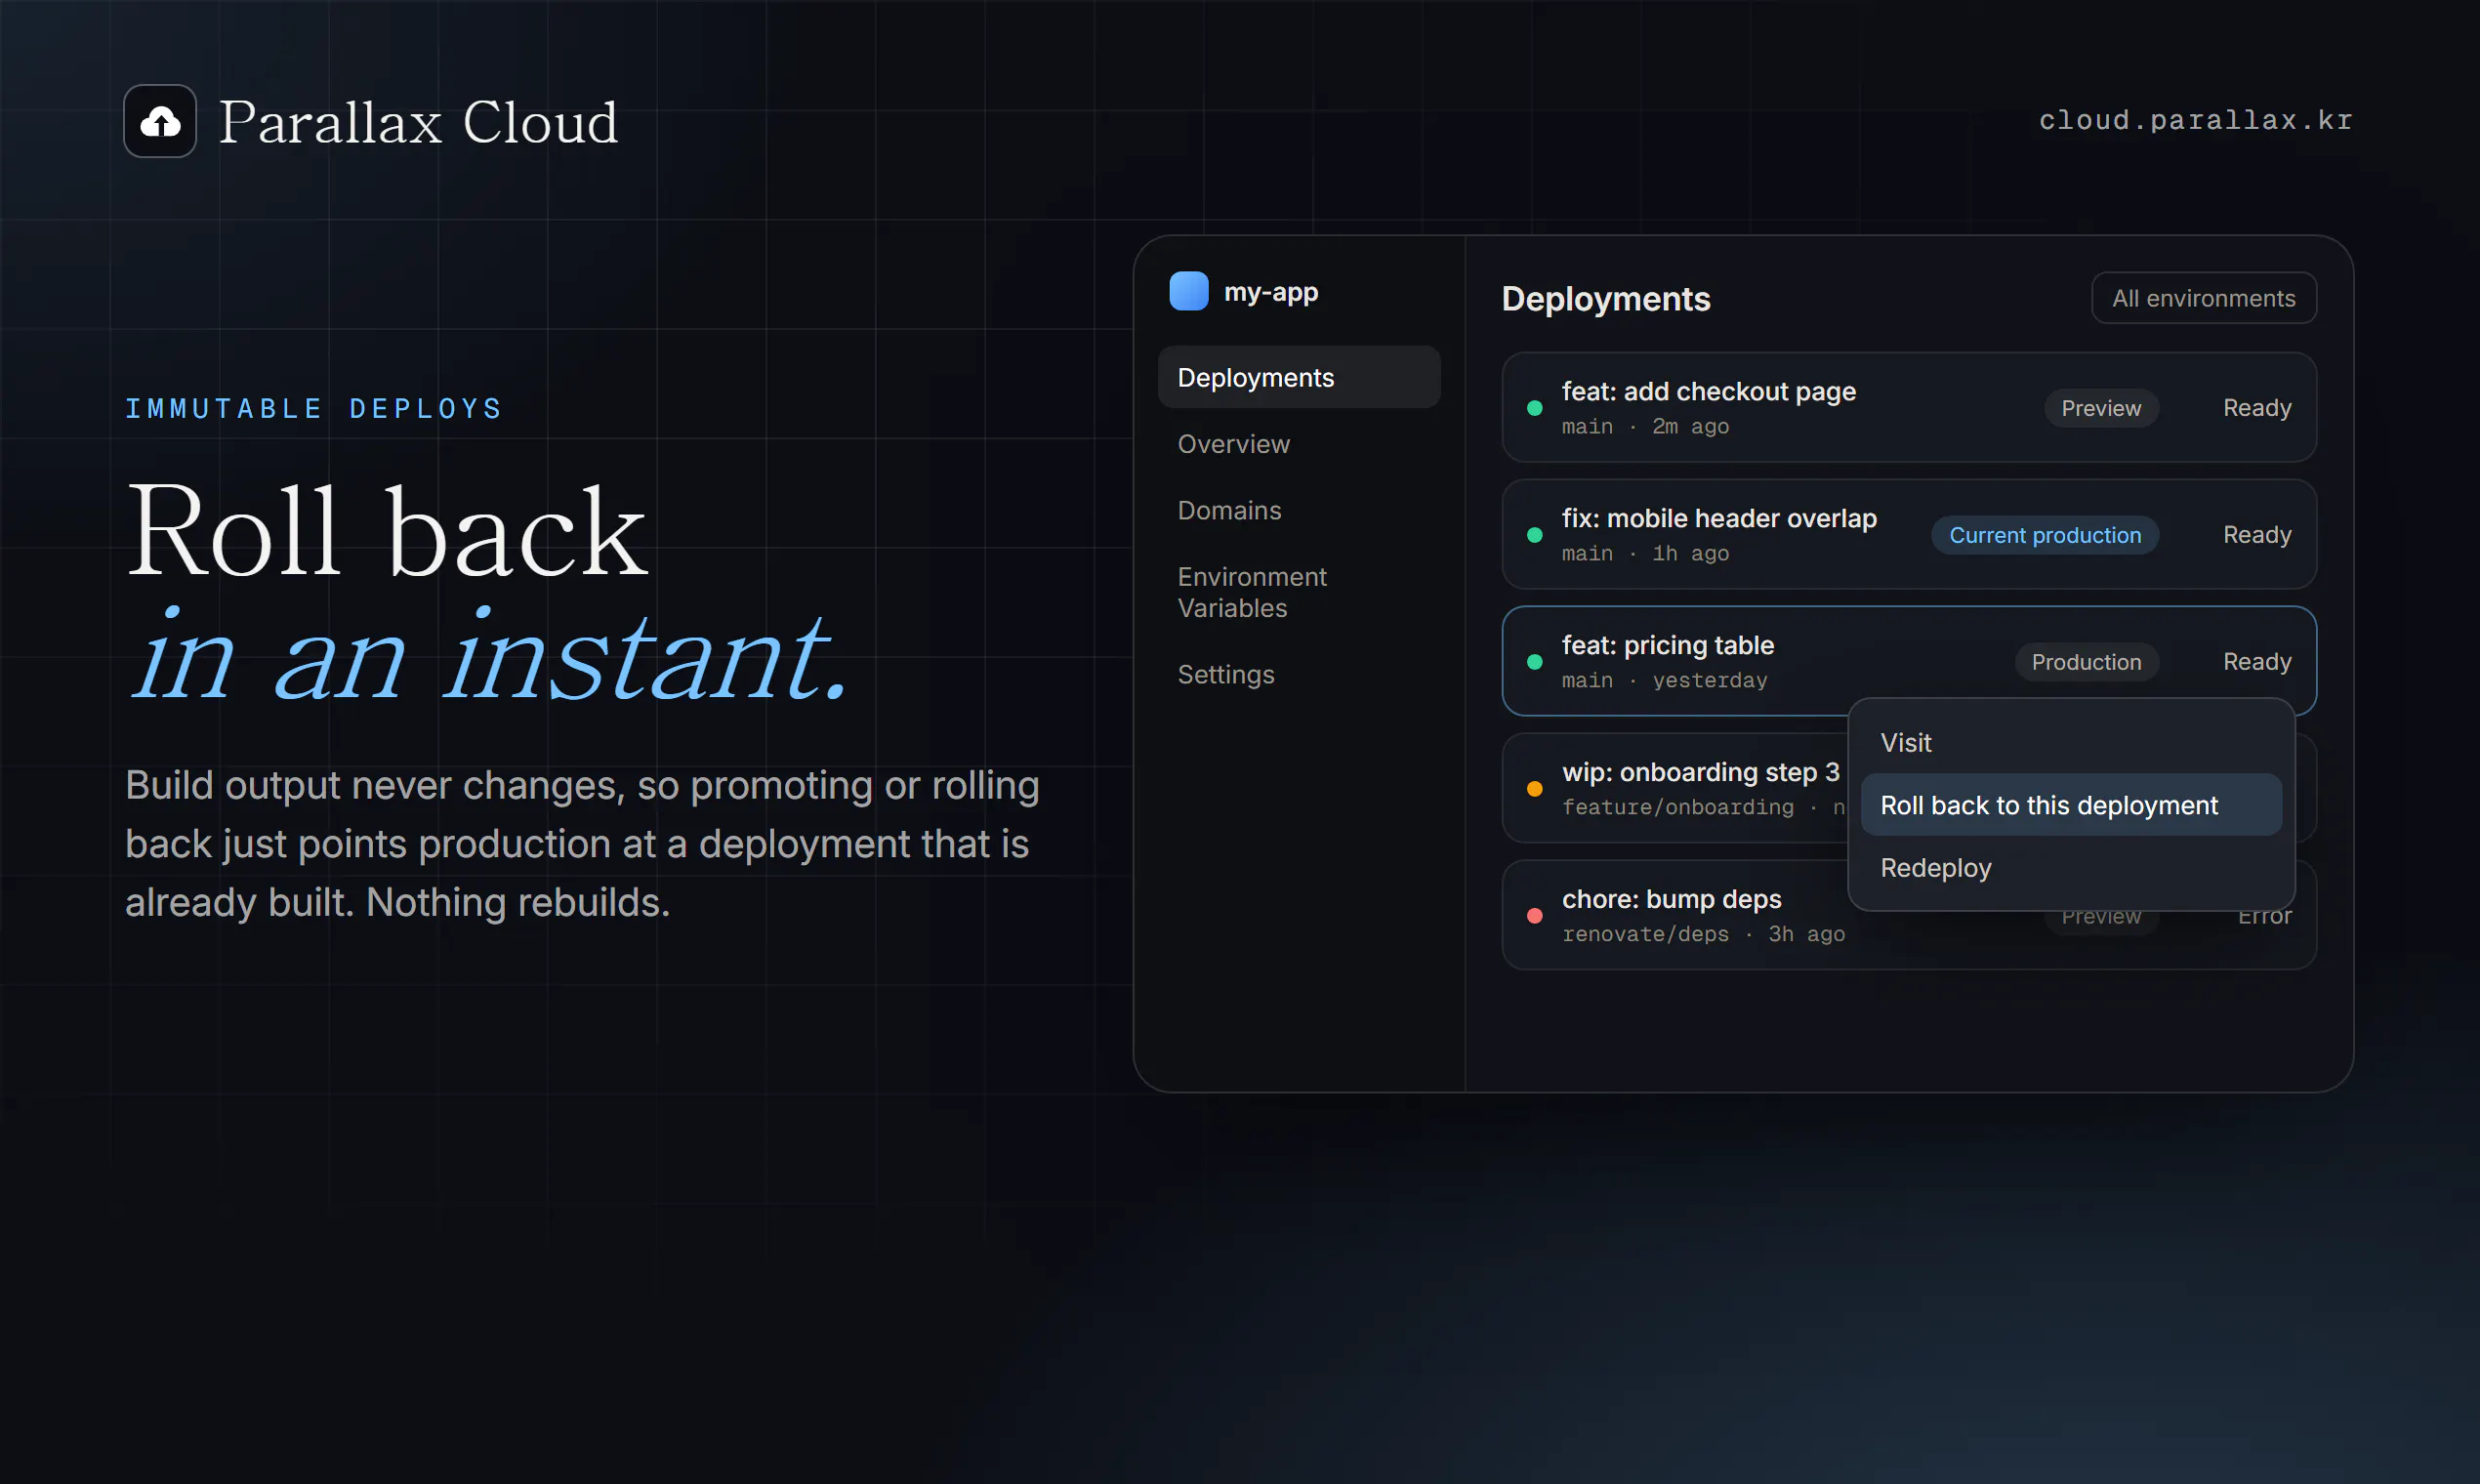The image size is (2480, 1484).
Task: Click the my-app project name
Action: point(1271,292)
